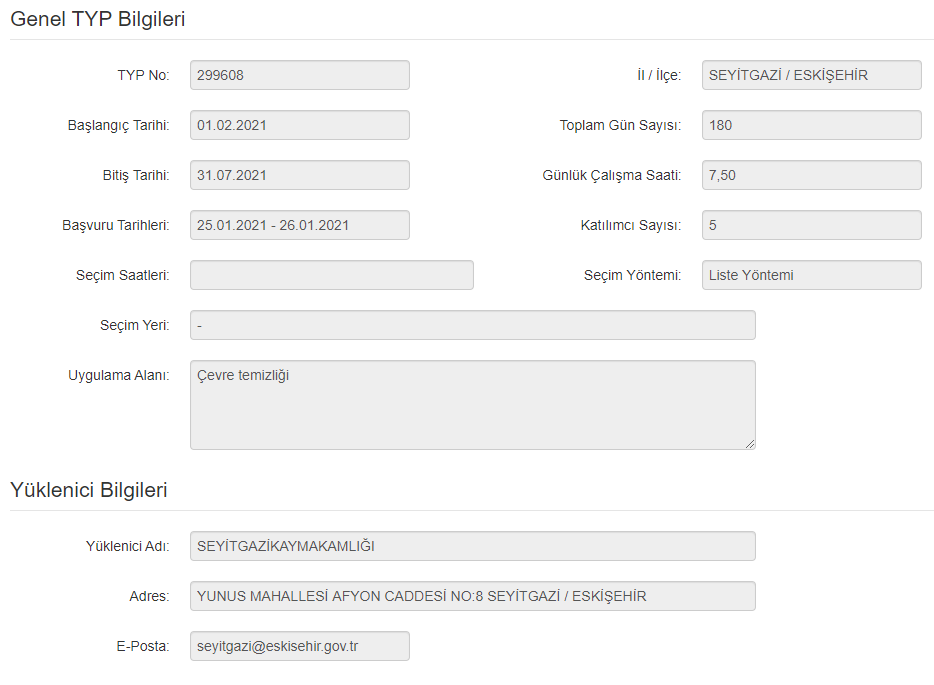The height and width of the screenshot is (685, 934).
Task: Click the Bitiş Tarihi date field
Action: (299, 175)
